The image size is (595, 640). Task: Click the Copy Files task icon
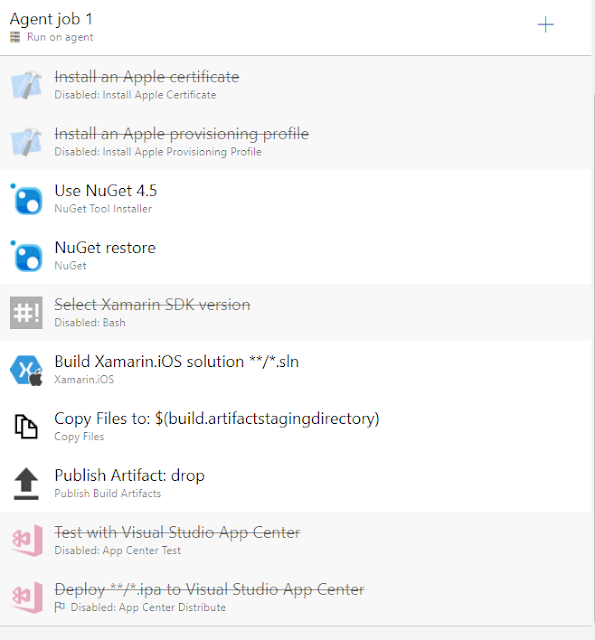click(x=26, y=427)
